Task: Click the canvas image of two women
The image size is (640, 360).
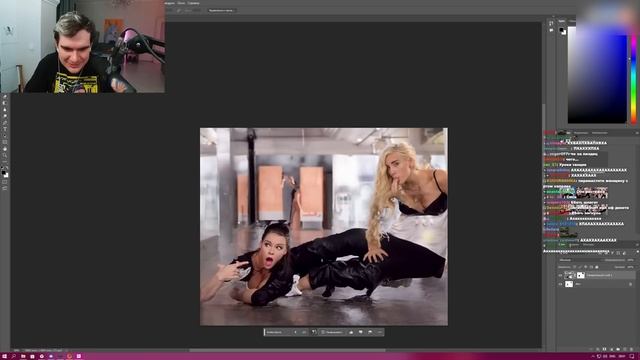Action: pyautogui.click(x=324, y=227)
